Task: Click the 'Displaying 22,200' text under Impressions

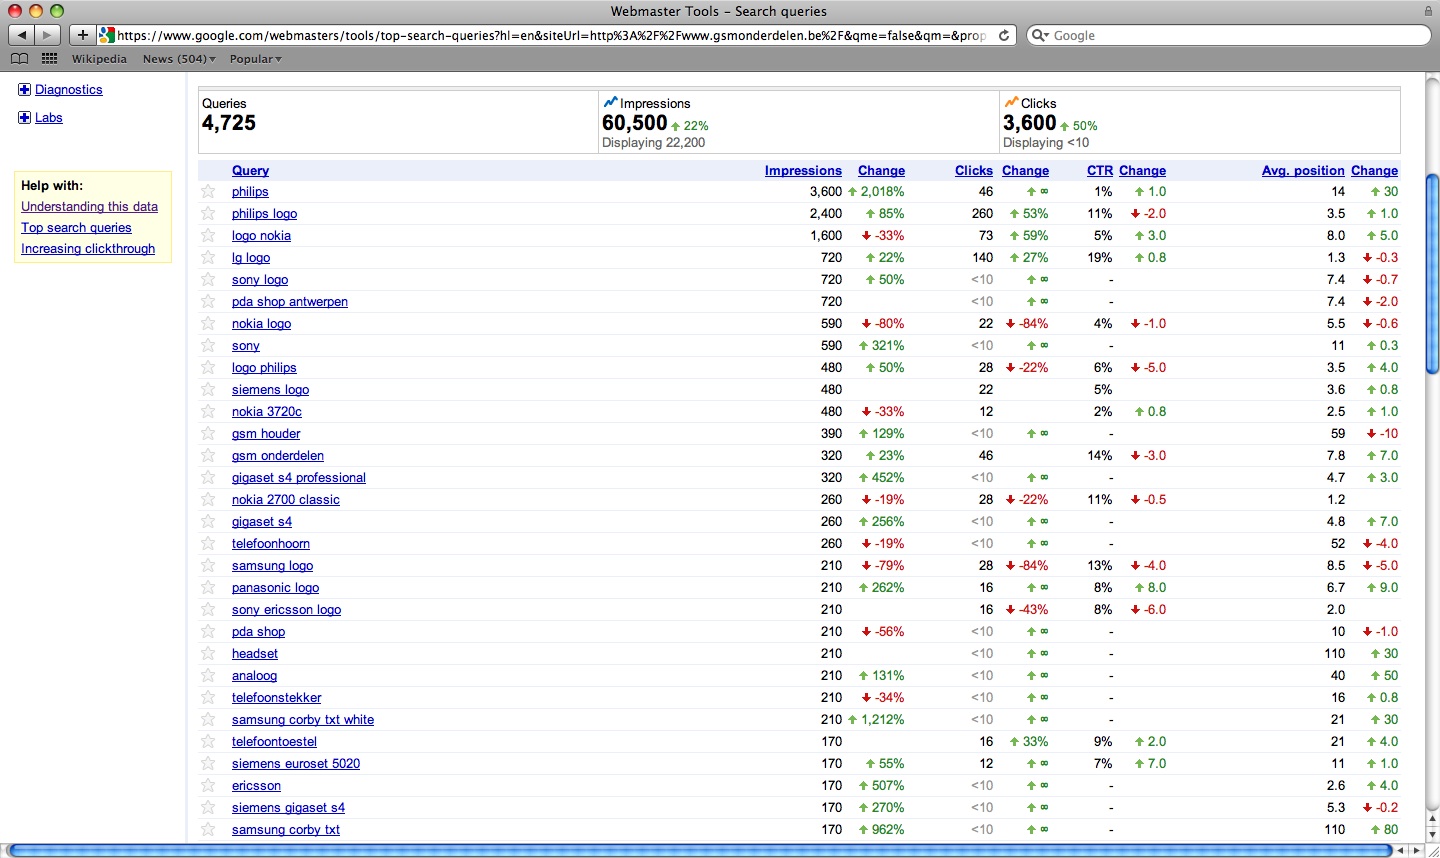Action: pyautogui.click(x=653, y=143)
